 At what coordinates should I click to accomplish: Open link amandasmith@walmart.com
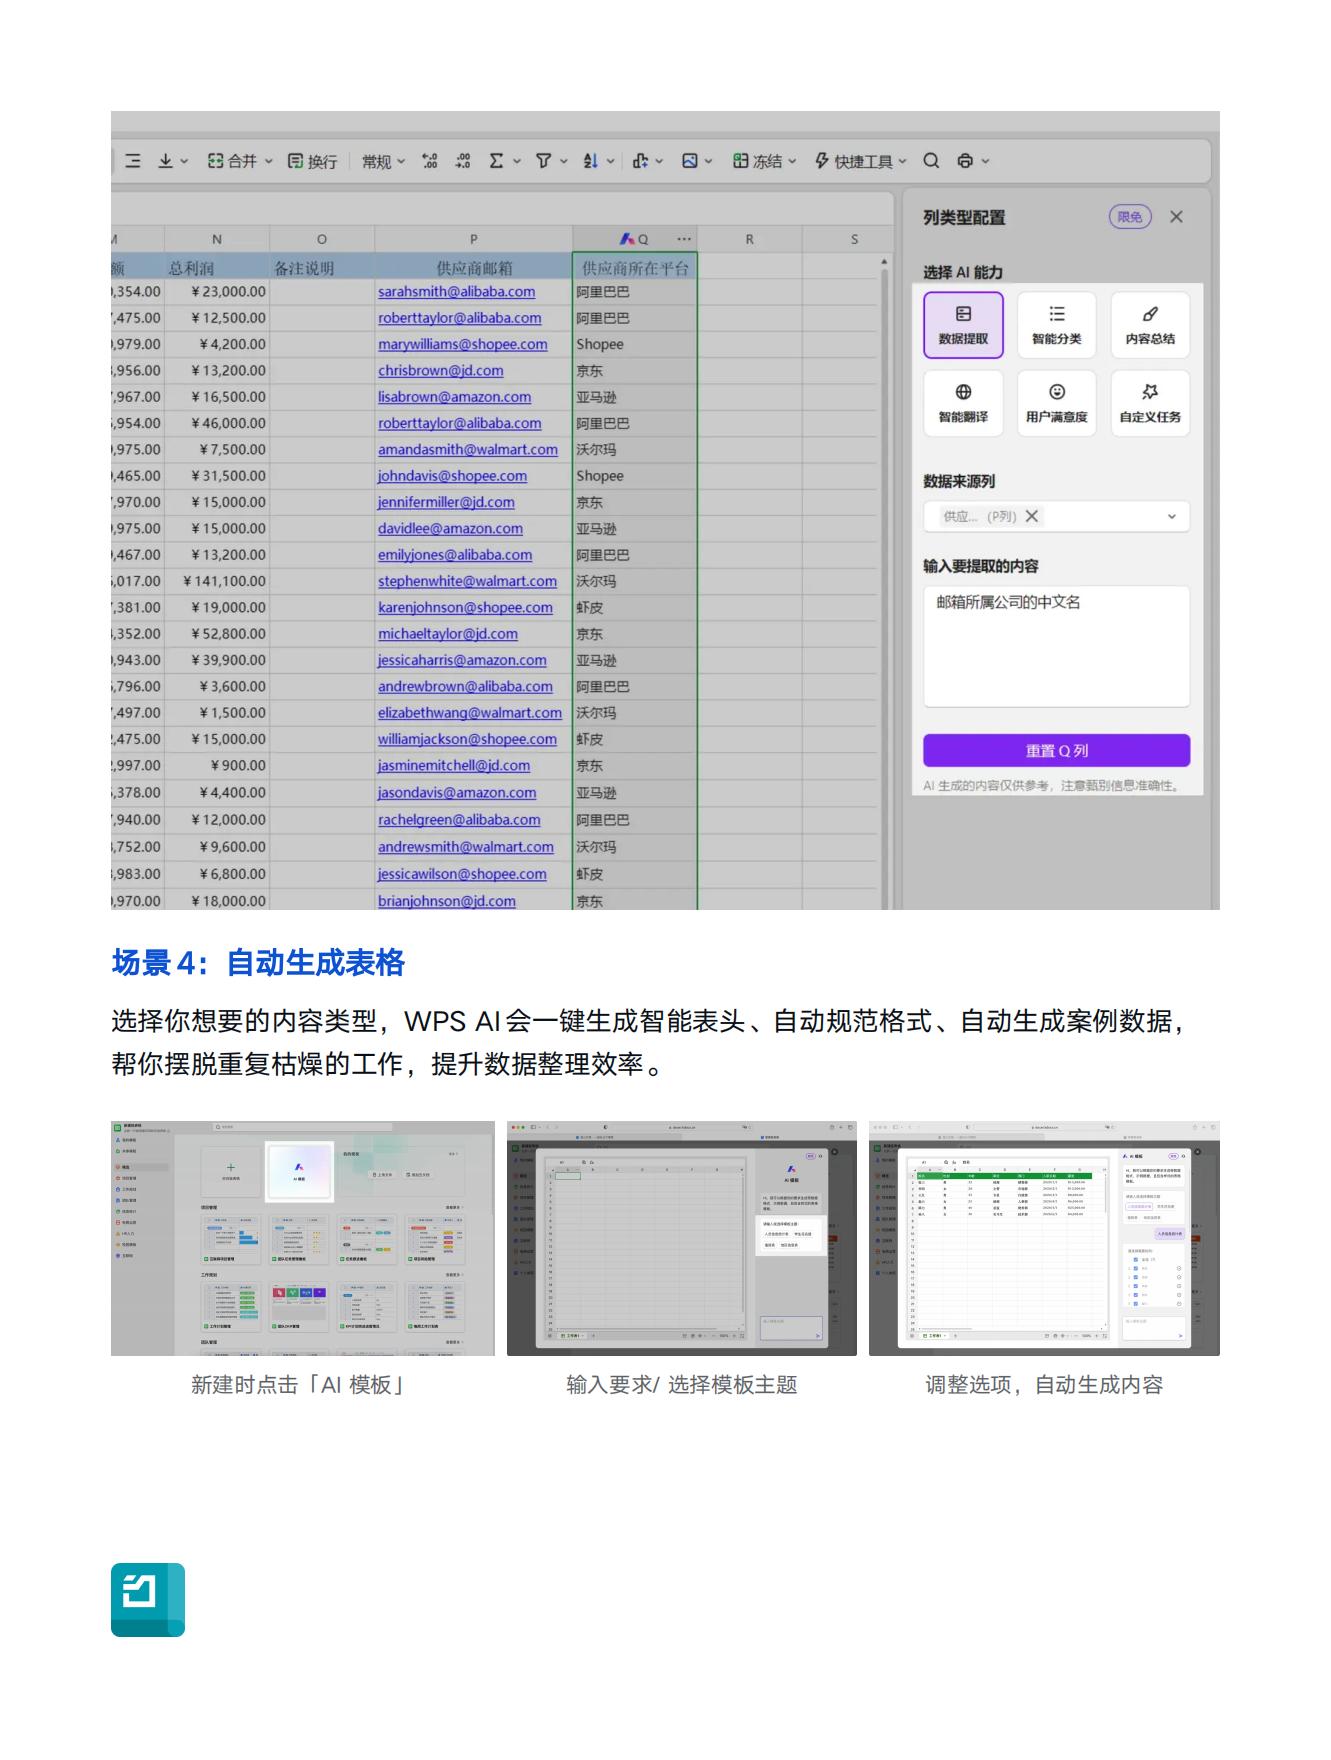click(468, 450)
